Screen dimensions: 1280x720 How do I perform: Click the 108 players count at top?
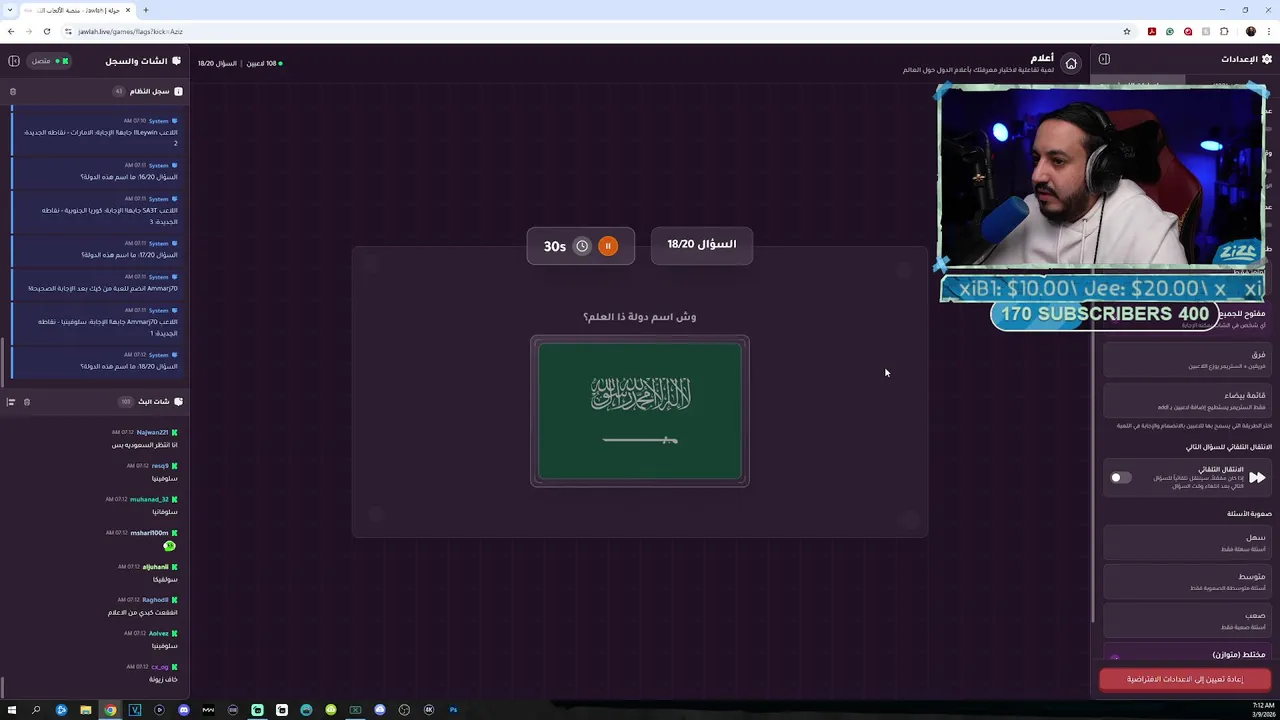point(264,63)
